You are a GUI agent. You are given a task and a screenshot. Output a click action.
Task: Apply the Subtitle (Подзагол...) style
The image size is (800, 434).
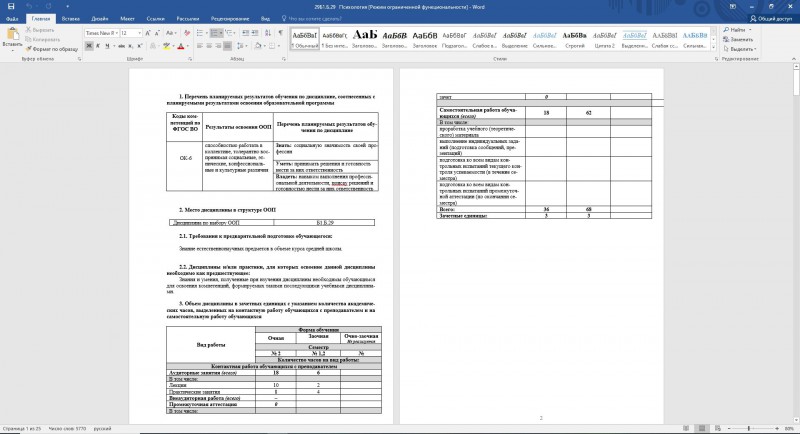(x=455, y=39)
